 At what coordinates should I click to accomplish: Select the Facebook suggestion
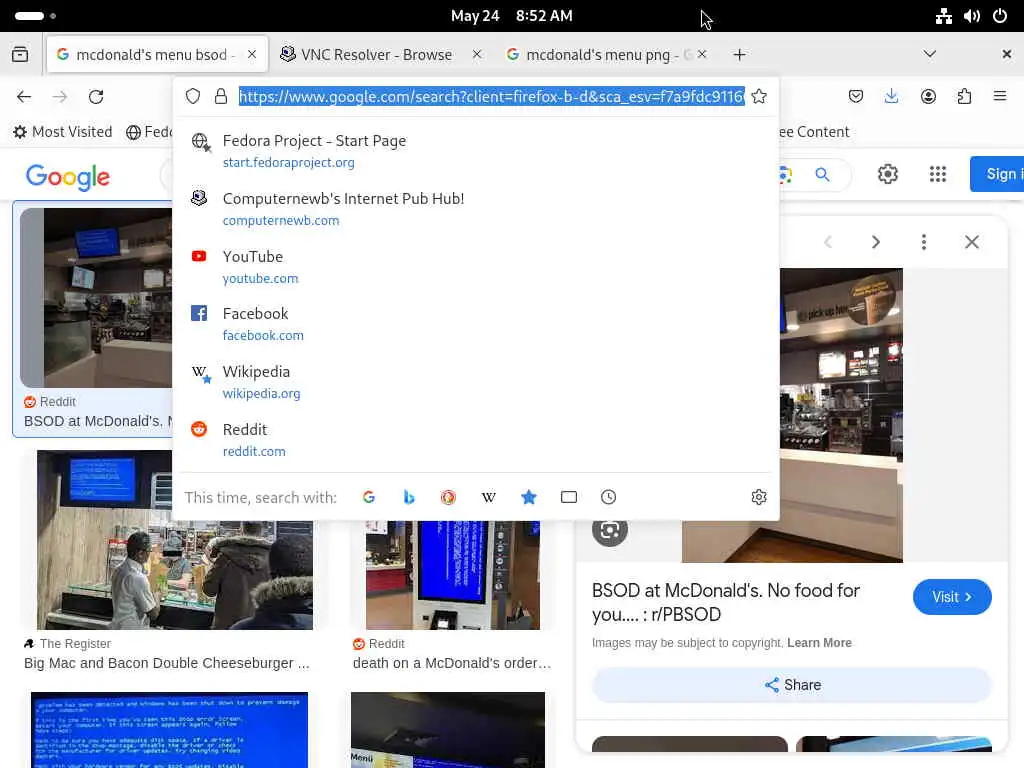coord(476,324)
